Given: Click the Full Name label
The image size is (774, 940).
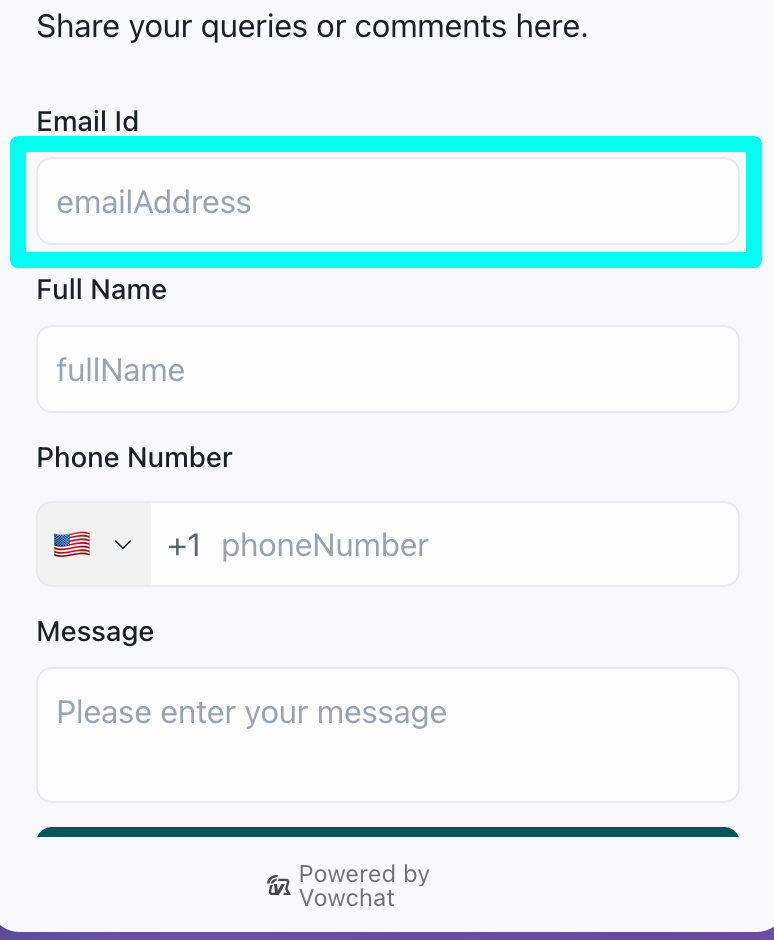Looking at the screenshot, I should [x=102, y=290].
